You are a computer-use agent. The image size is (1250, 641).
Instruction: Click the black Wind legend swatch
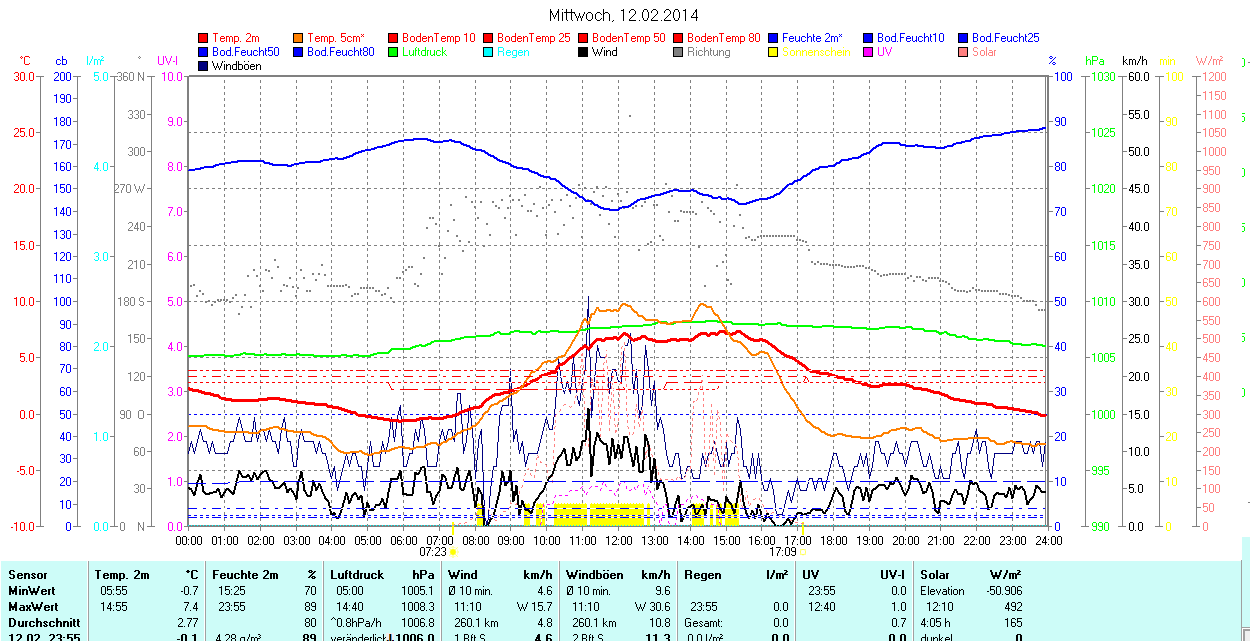click(x=584, y=52)
